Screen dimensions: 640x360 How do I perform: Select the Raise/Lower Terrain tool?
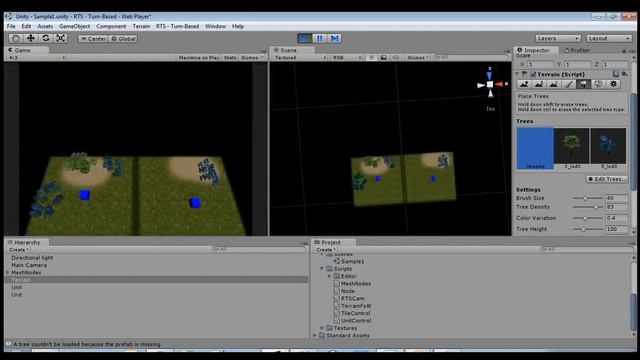click(524, 84)
